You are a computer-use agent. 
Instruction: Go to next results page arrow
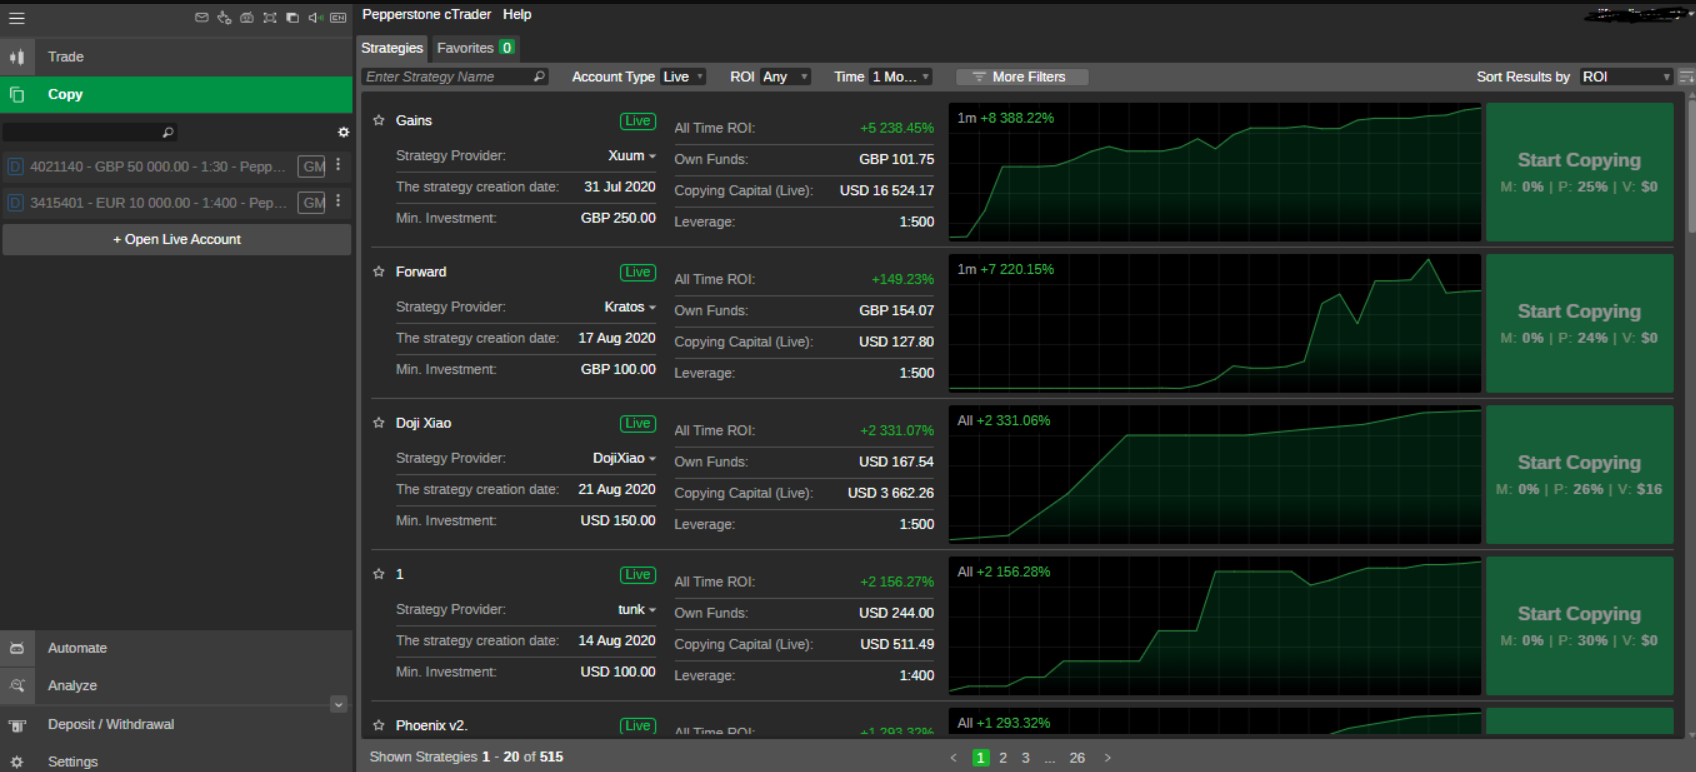pyautogui.click(x=1107, y=758)
